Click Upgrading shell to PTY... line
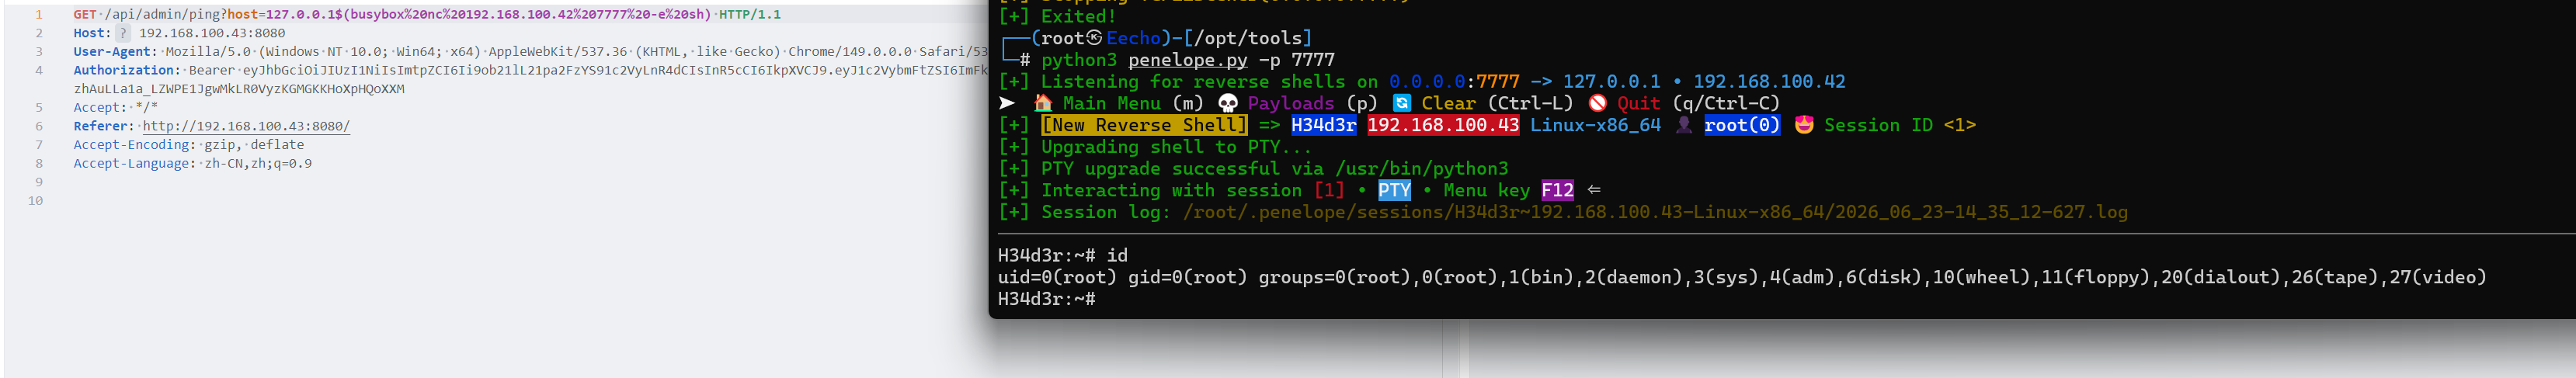The width and height of the screenshot is (2576, 378). point(1155,147)
